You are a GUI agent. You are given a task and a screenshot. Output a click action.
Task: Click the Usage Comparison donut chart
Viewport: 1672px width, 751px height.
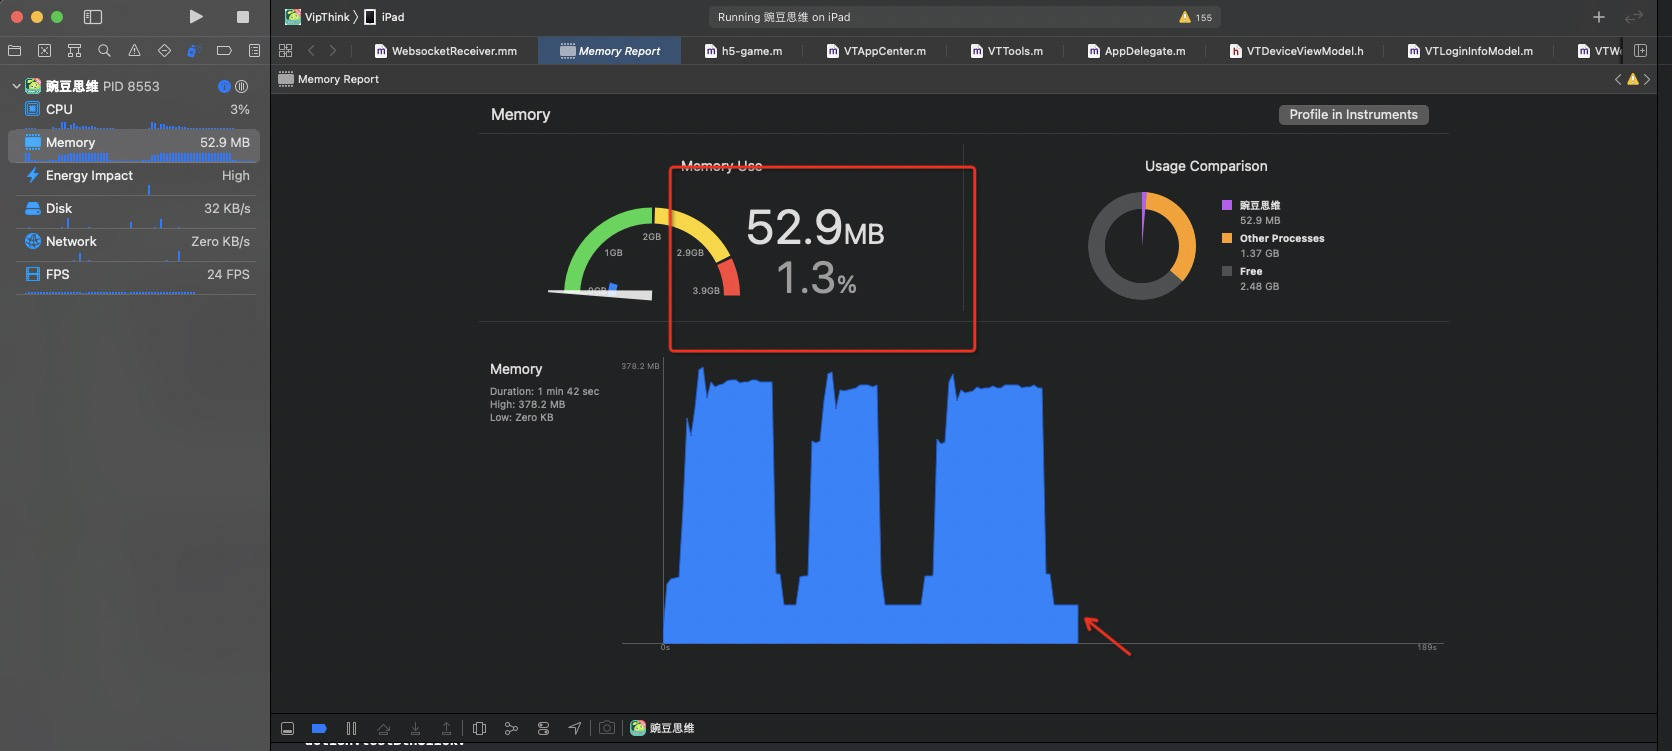click(x=1142, y=246)
